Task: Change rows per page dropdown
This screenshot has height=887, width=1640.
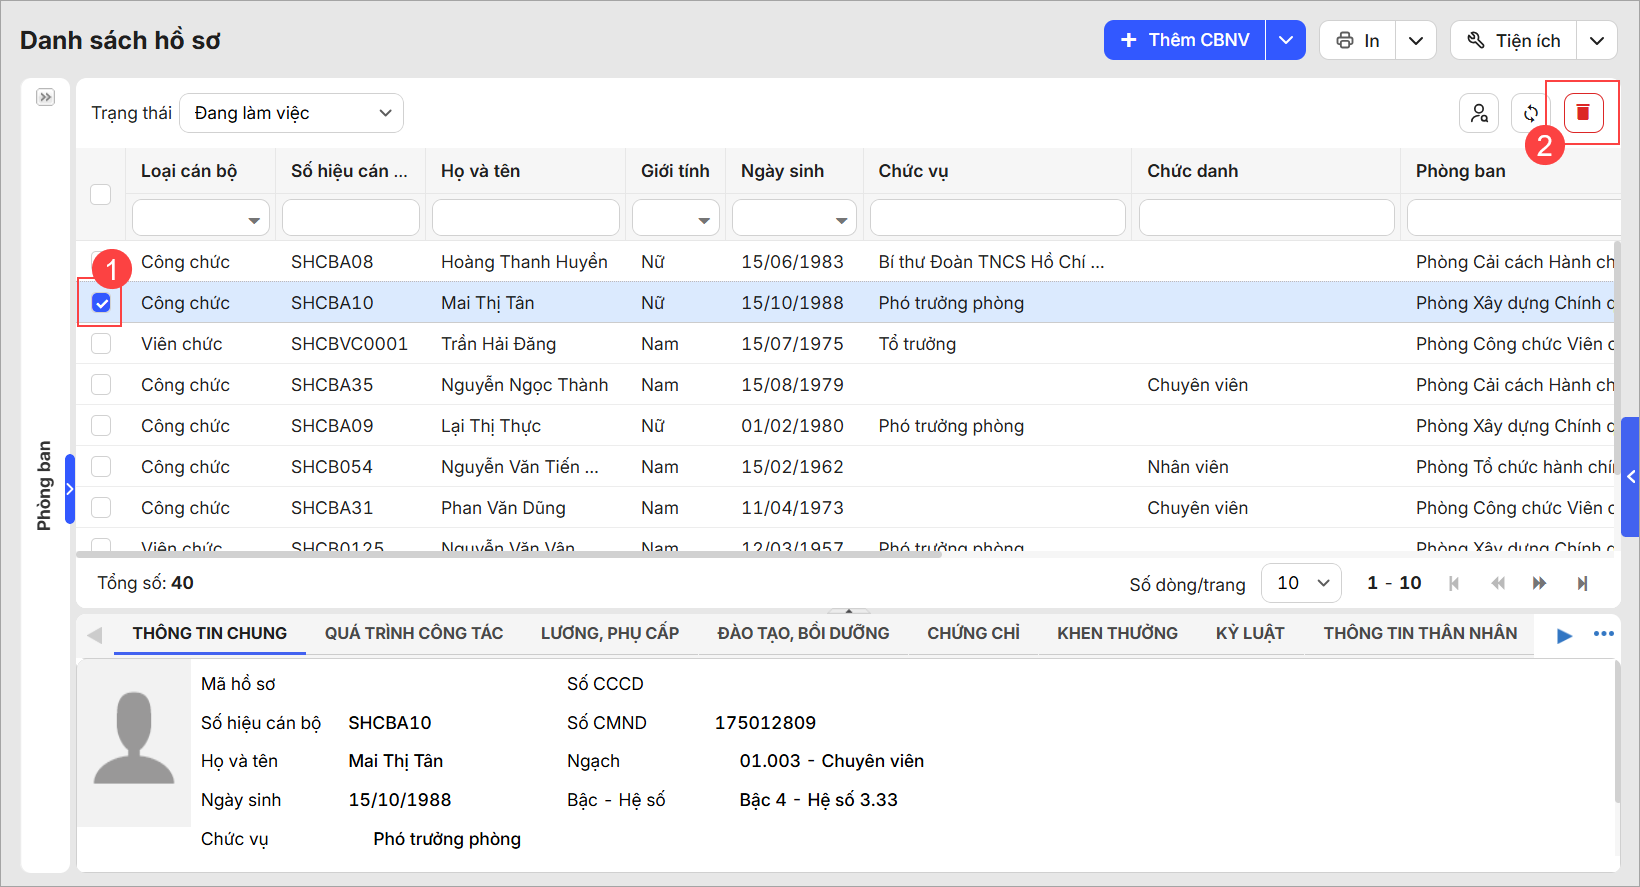Action: [1301, 583]
